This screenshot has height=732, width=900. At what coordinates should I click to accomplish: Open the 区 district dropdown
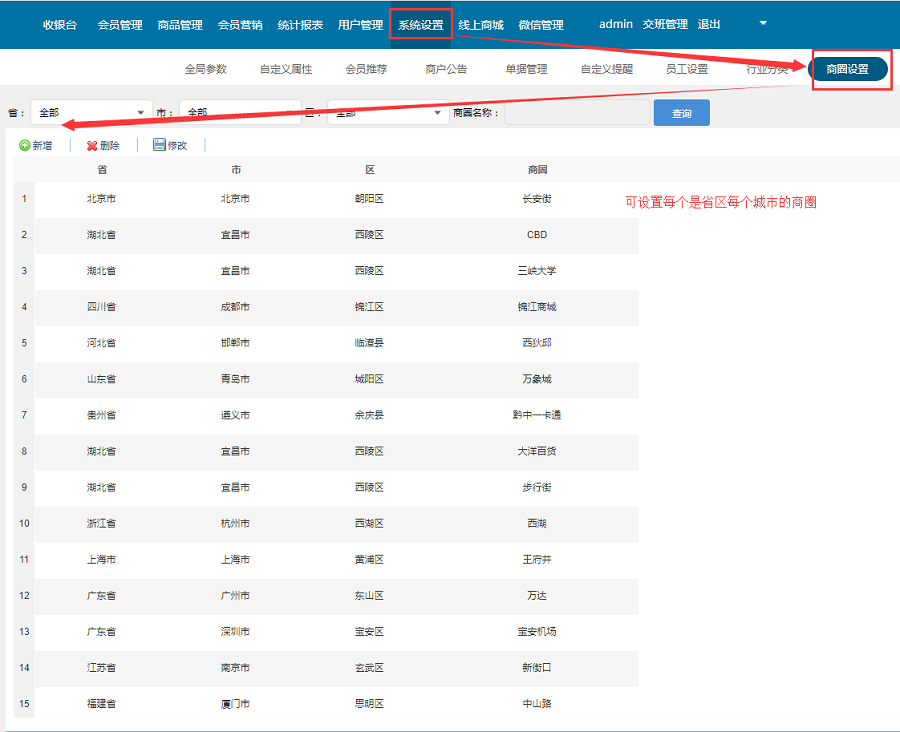pos(387,113)
